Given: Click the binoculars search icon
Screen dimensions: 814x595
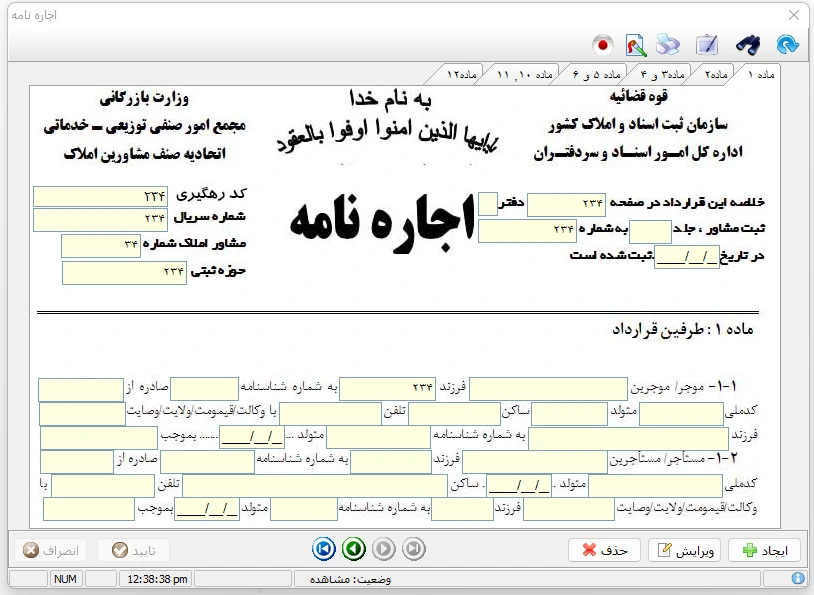Looking at the screenshot, I should coord(747,45).
